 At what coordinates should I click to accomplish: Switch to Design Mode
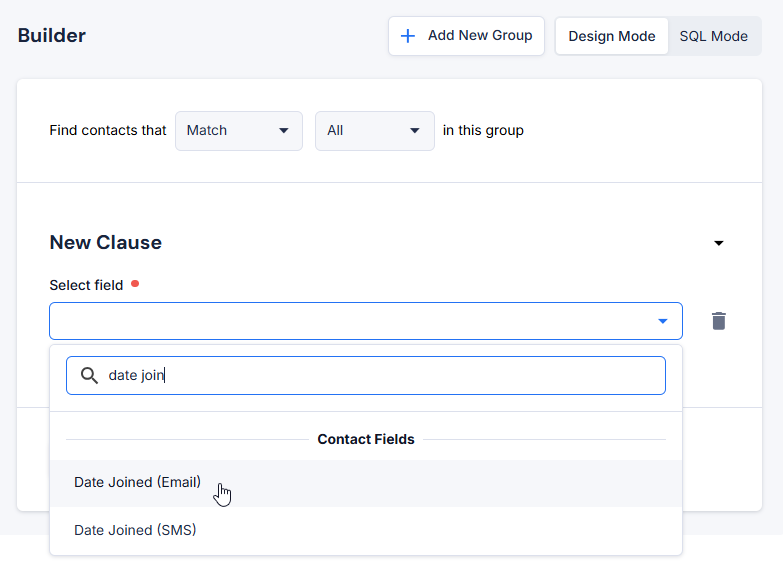pyautogui.click(x=611, y=36)
